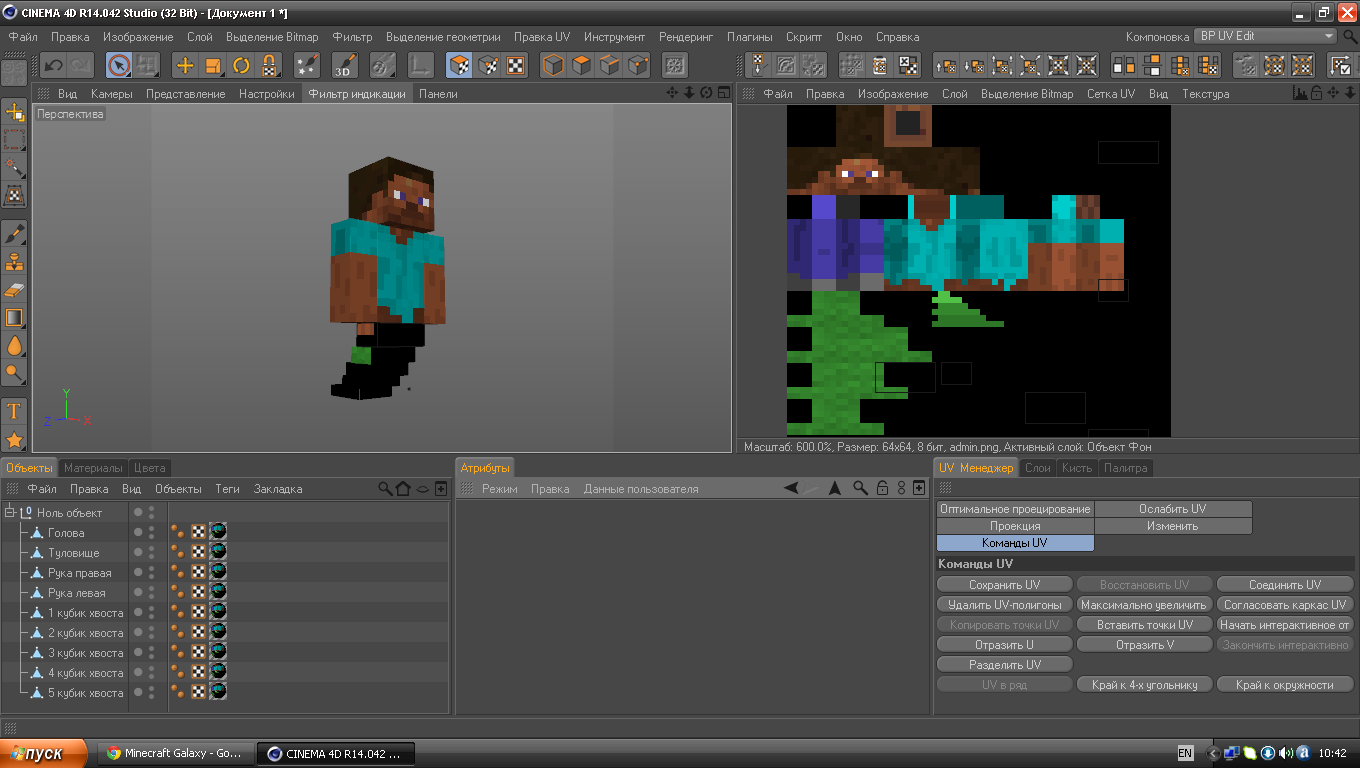The width and height of the screenshot is (1360, 768).
Task: Pick the Eraser tool in left palette
Action: point(15,290)
